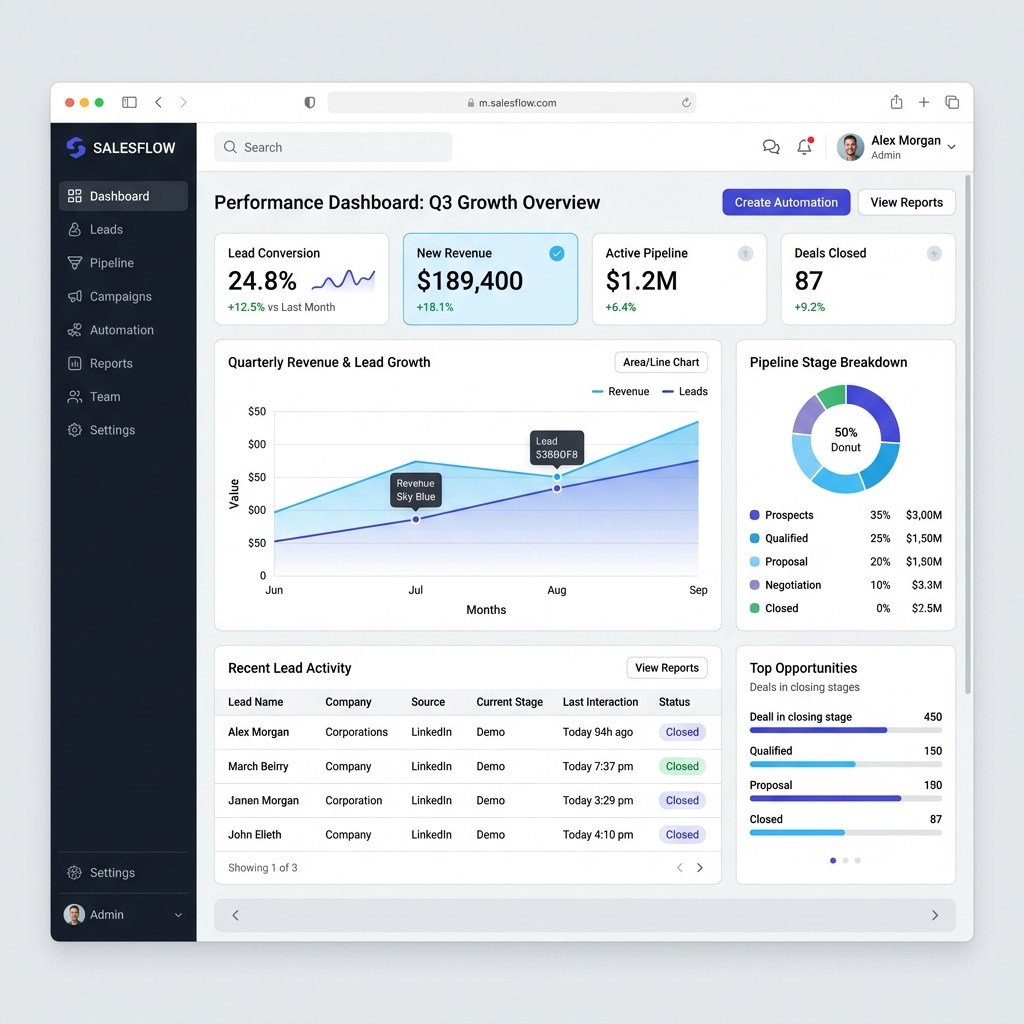This screenshot has width=1024, height=1024.
Task: Click the Create Automation button
Action: pos(786,202)
